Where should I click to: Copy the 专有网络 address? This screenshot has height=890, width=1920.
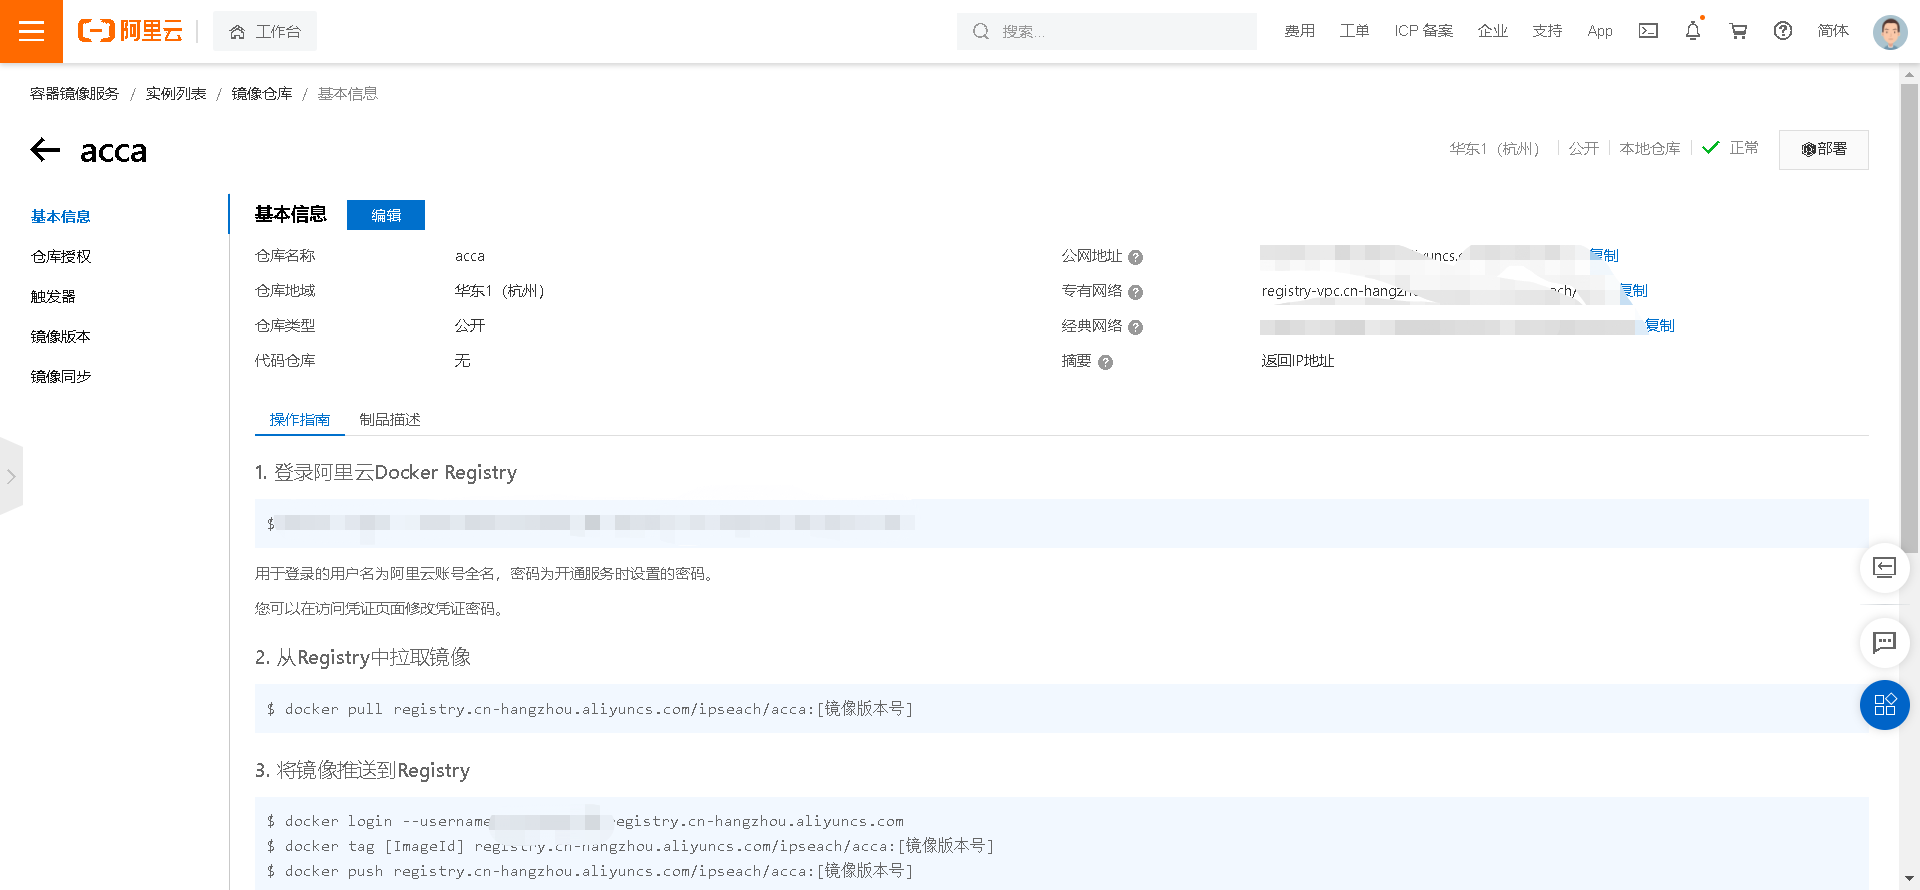[1634, 291]
